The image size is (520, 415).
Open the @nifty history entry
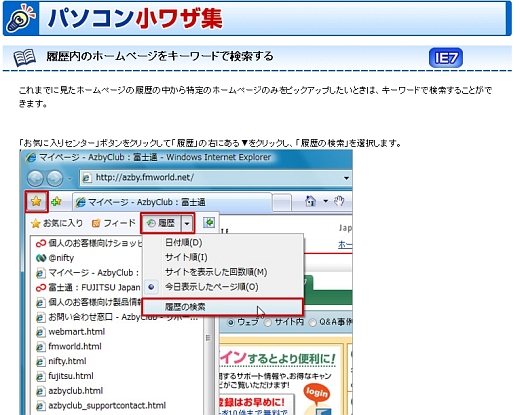(55, 258)
